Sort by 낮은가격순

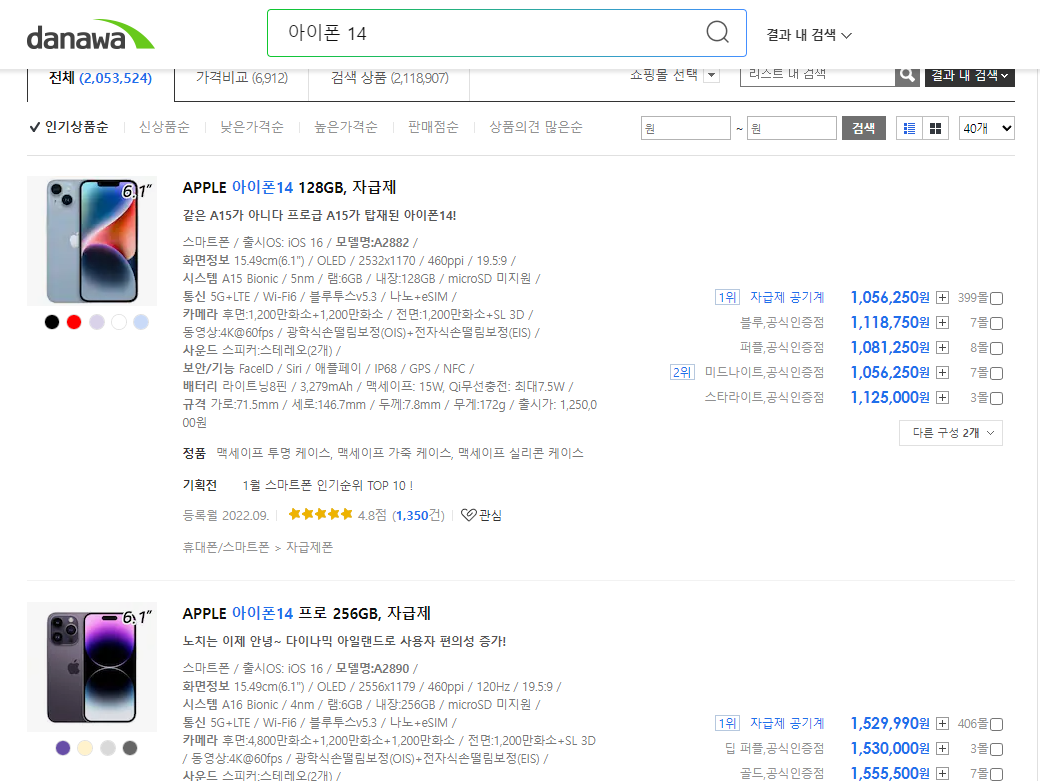pyautogui.click(x=251, y=127)
